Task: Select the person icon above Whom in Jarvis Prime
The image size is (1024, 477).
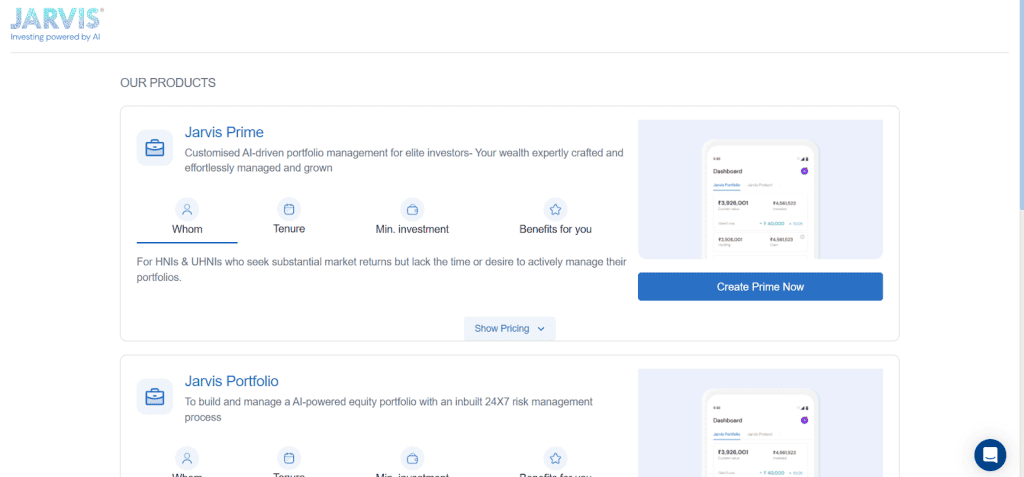Action: point(187,210)
